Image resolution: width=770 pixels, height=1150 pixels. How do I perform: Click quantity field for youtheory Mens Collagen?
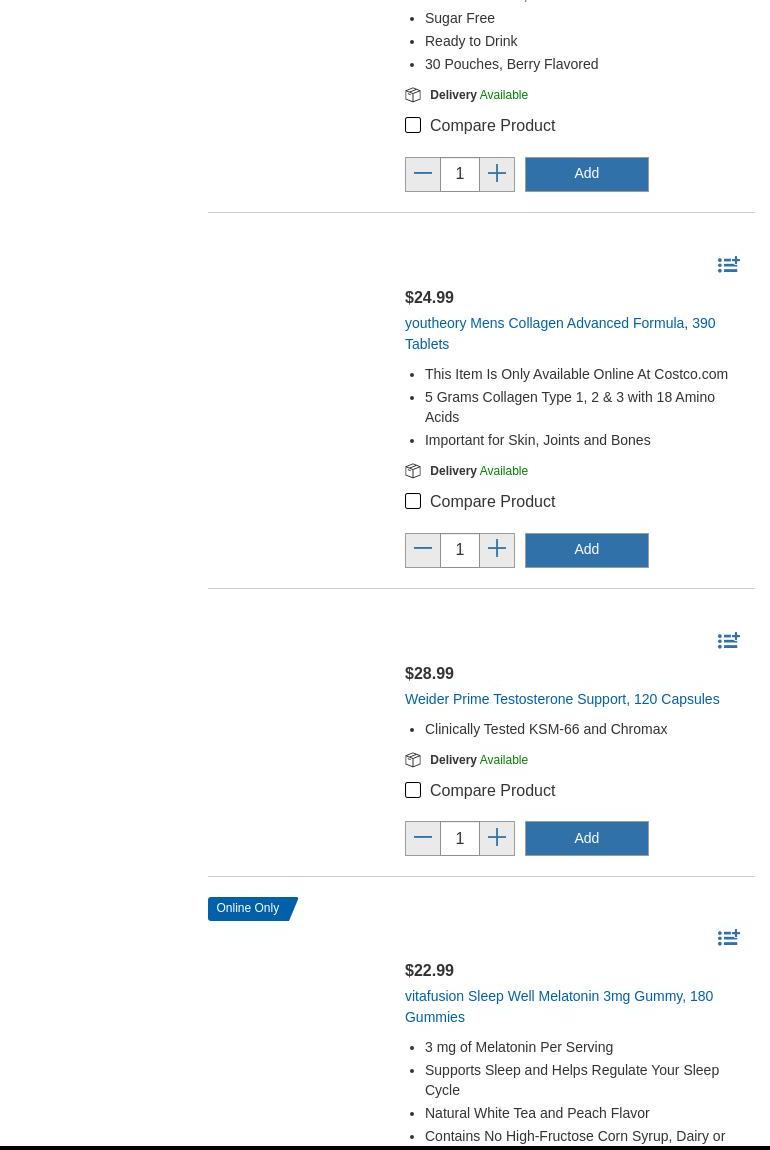460,550
